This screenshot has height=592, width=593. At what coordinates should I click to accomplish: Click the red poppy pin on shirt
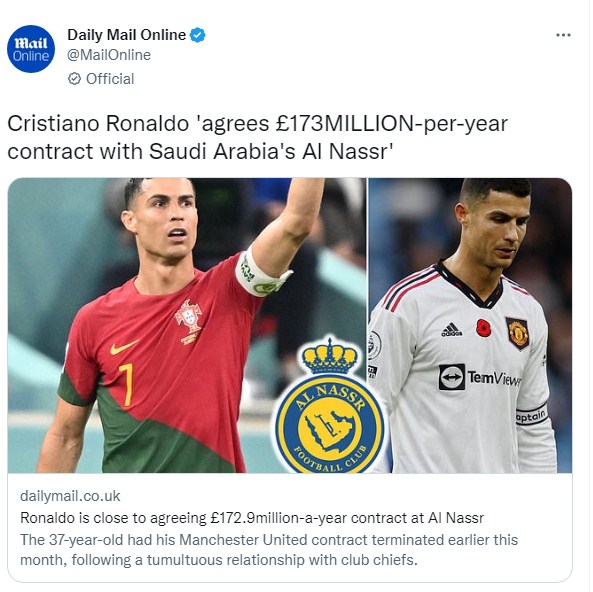(x=483, y=328)
